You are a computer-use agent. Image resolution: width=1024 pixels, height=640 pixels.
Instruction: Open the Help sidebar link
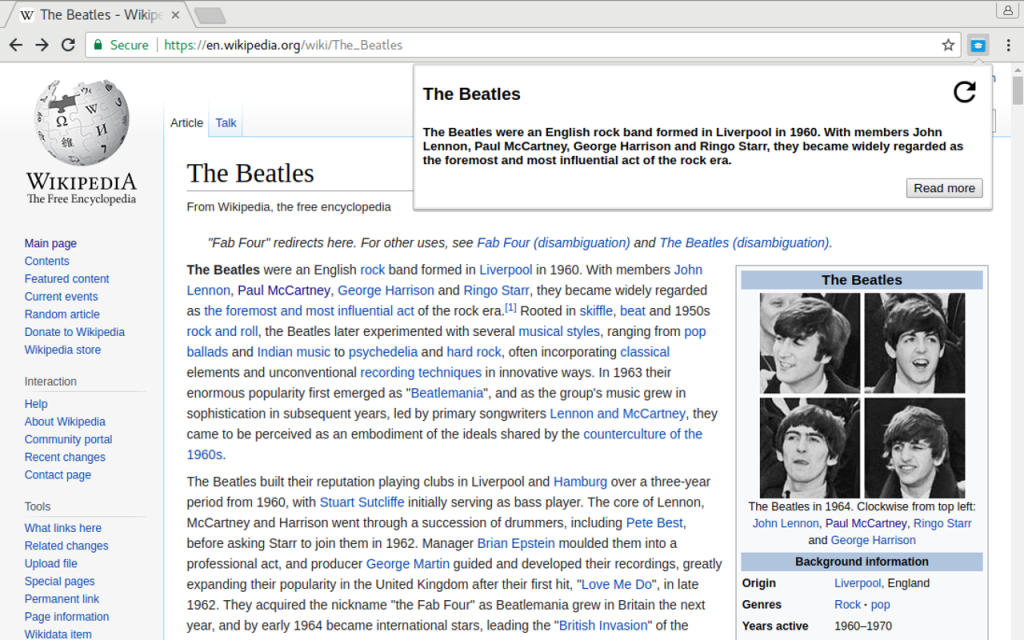(x=36, y=404)
